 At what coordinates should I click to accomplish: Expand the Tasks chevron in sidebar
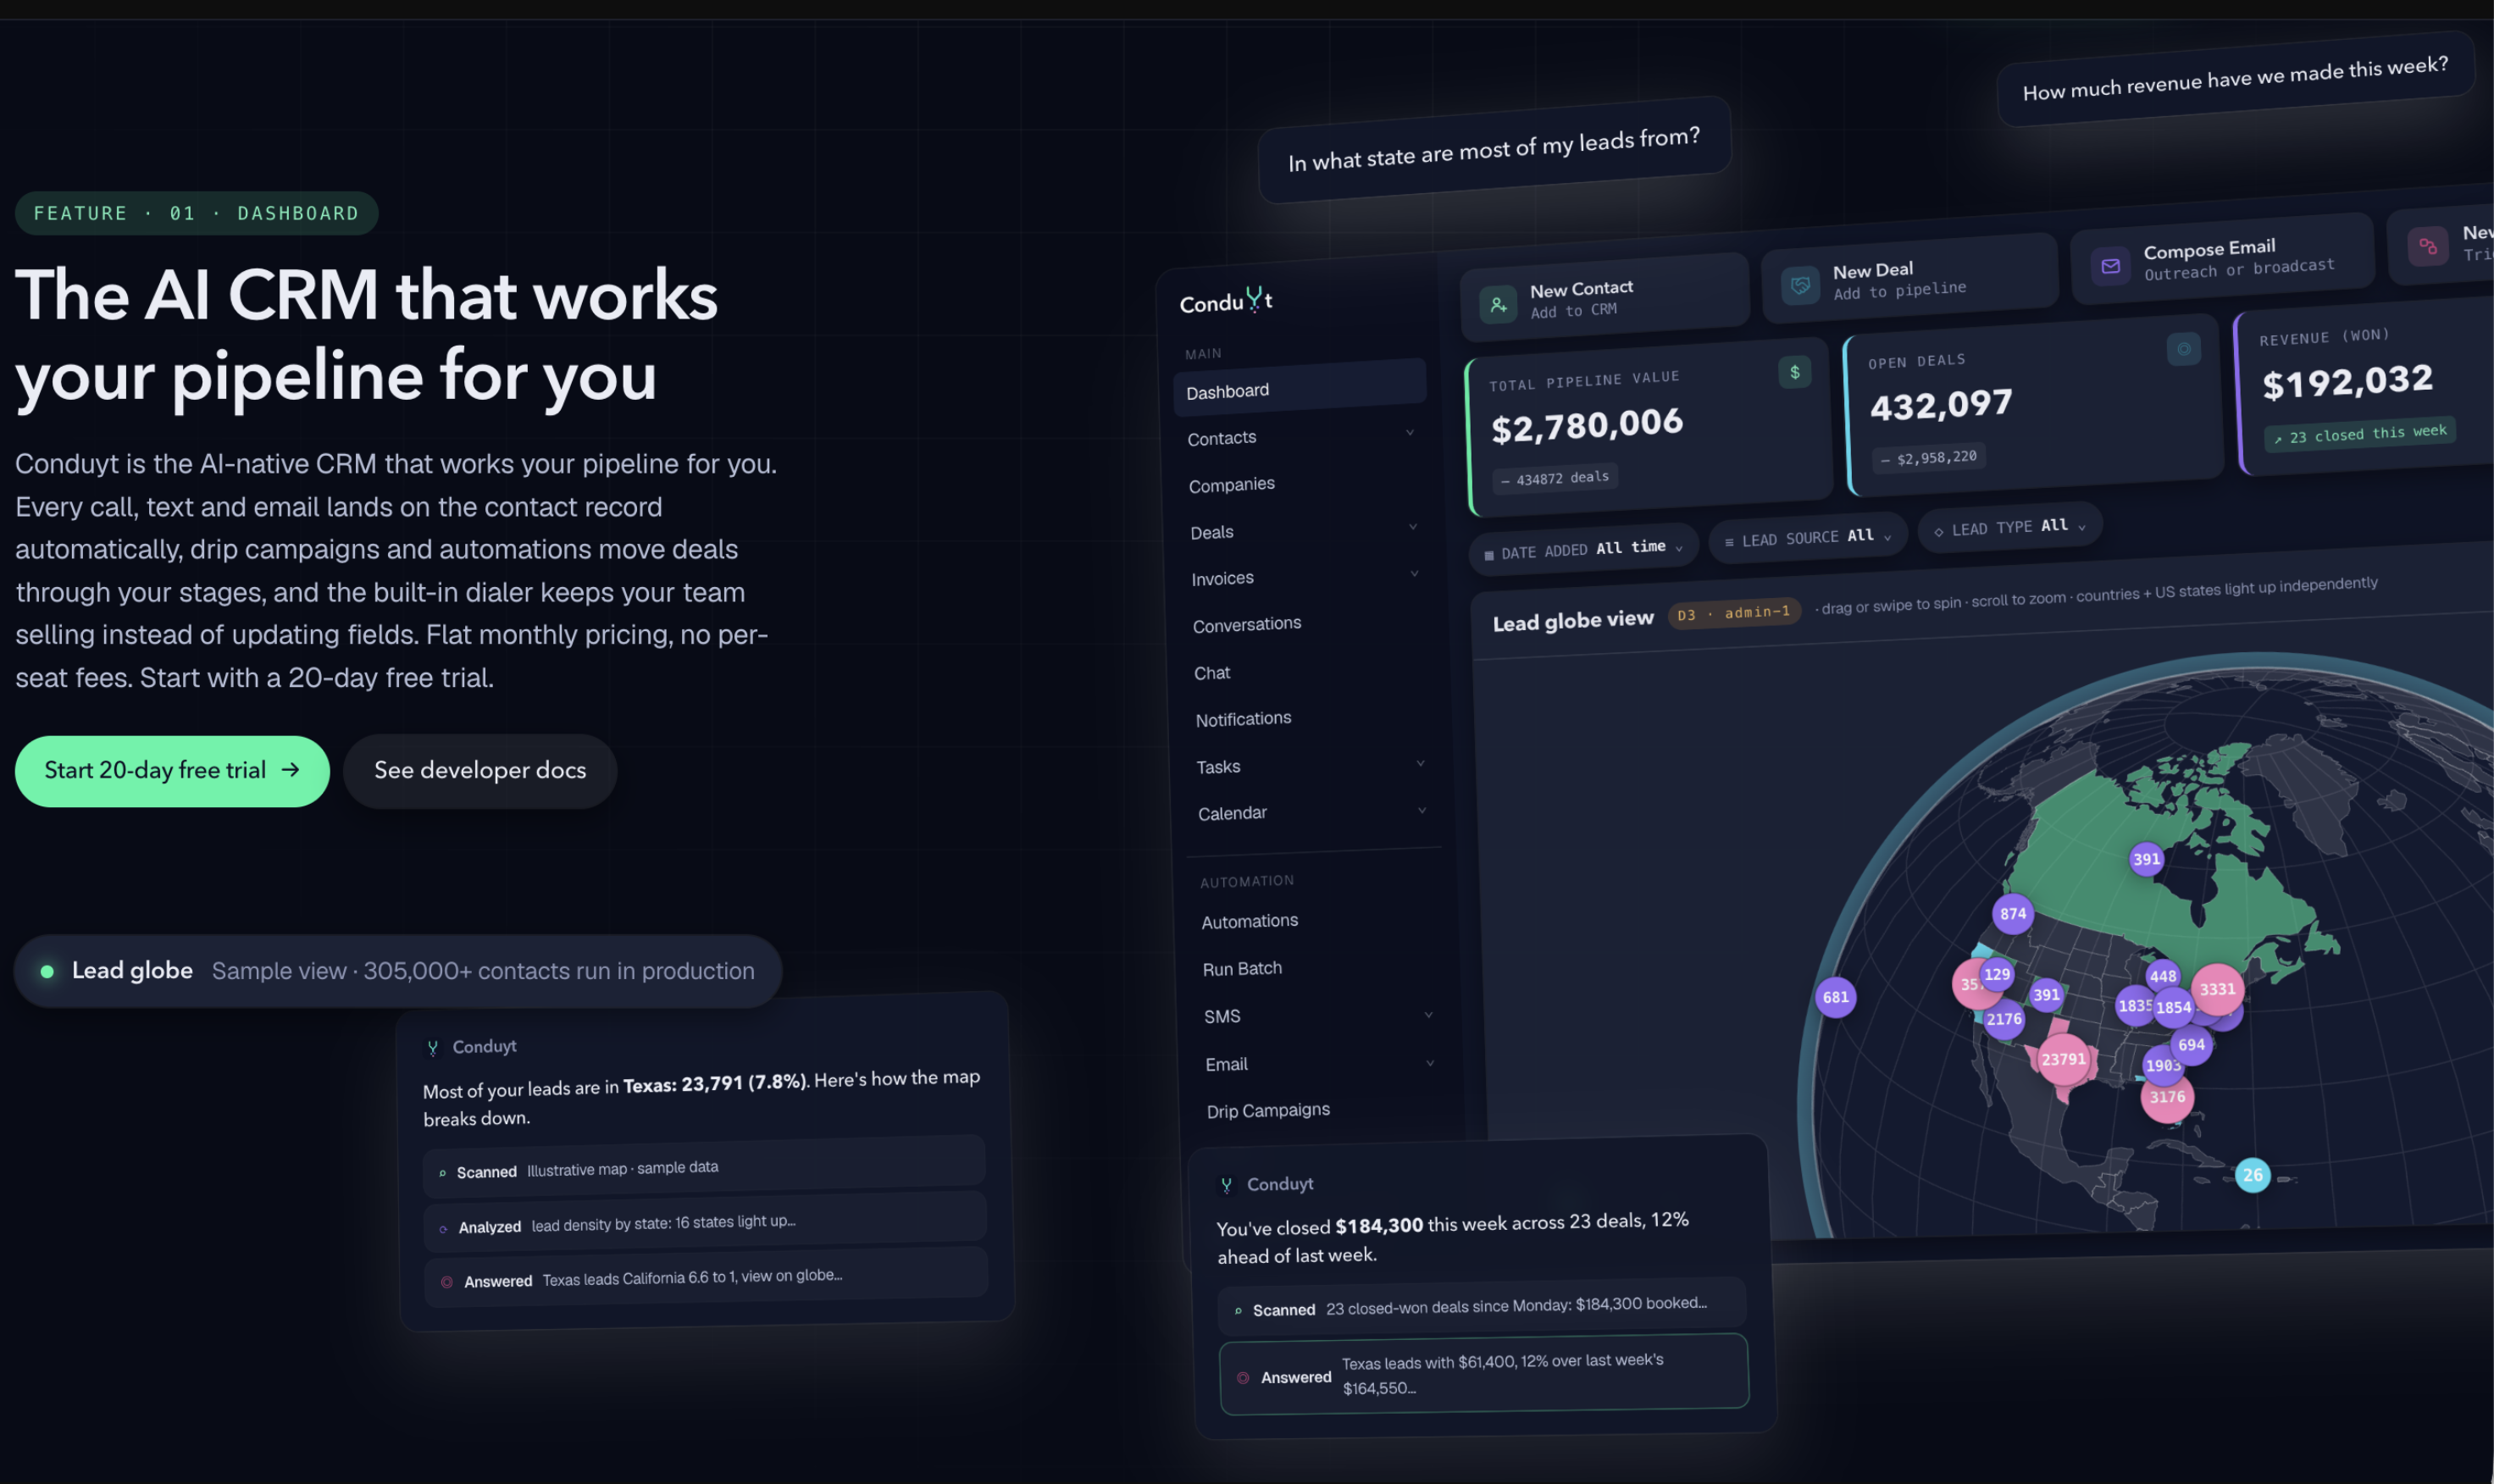tap(1420, 763)
